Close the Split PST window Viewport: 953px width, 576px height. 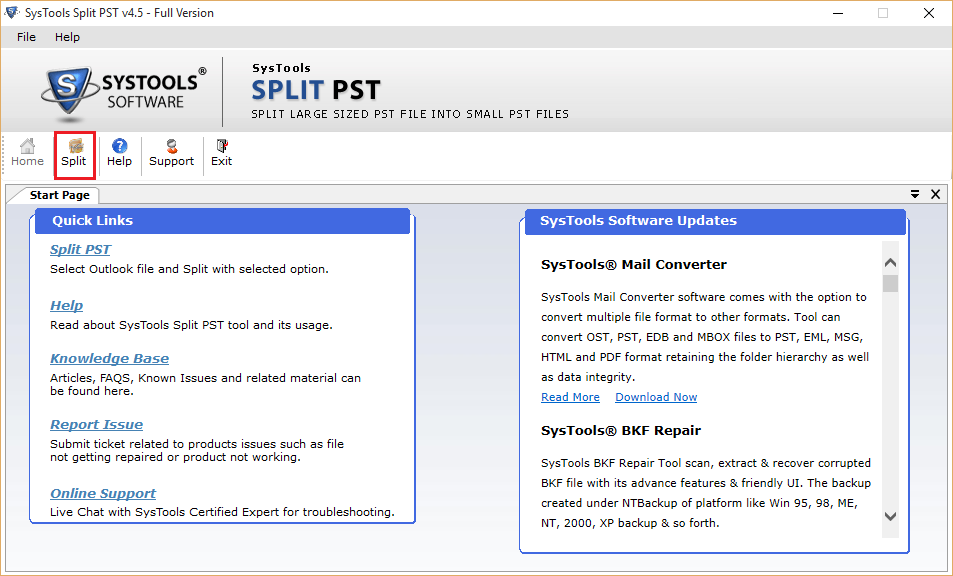pyautogui.click(x=929, y=13)
